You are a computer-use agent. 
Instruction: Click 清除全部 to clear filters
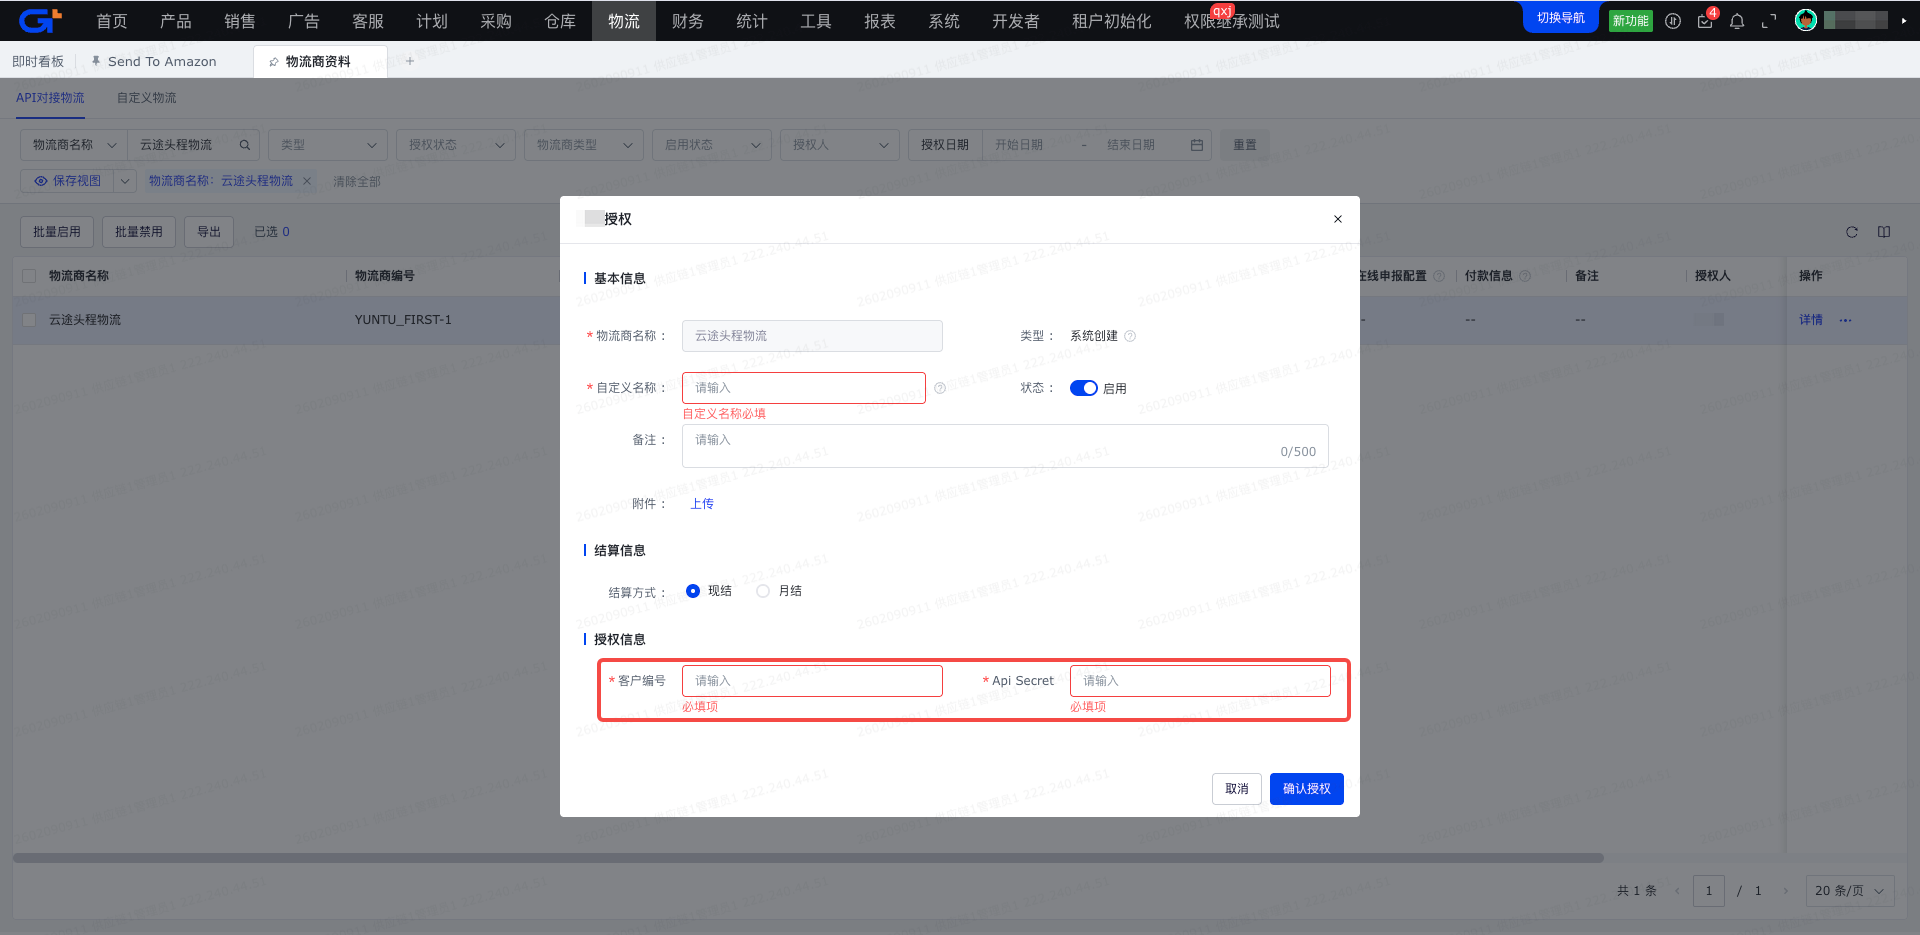click(x=357, y=182)
